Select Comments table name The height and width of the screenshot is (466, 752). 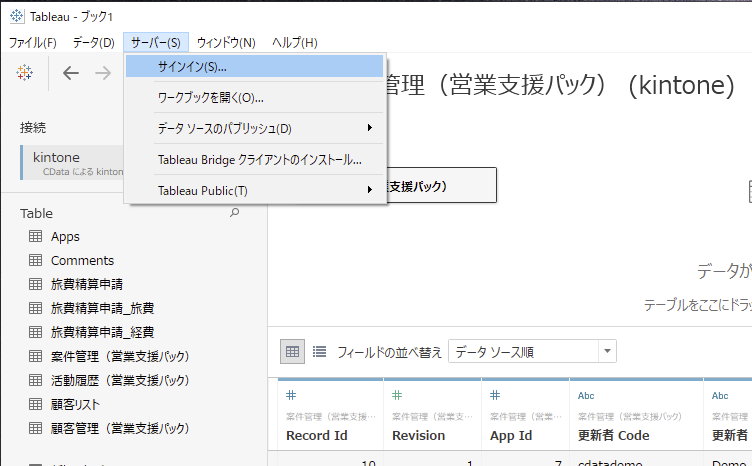(82, 260)
